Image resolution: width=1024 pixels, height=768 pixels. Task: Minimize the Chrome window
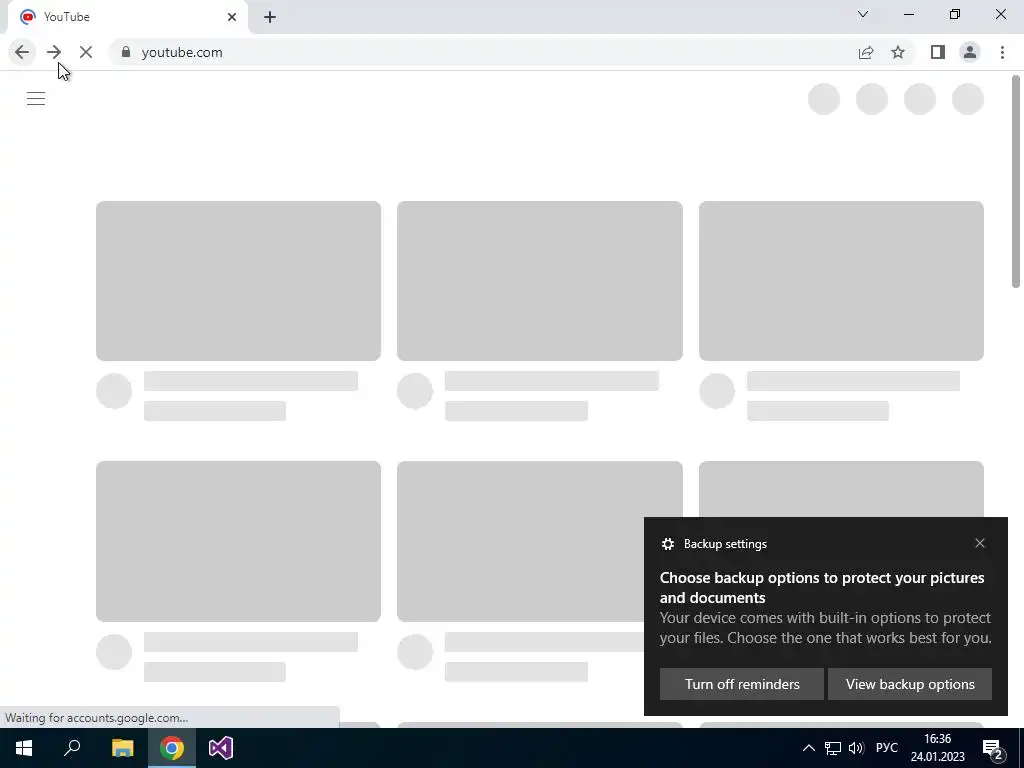click(909, 14)
